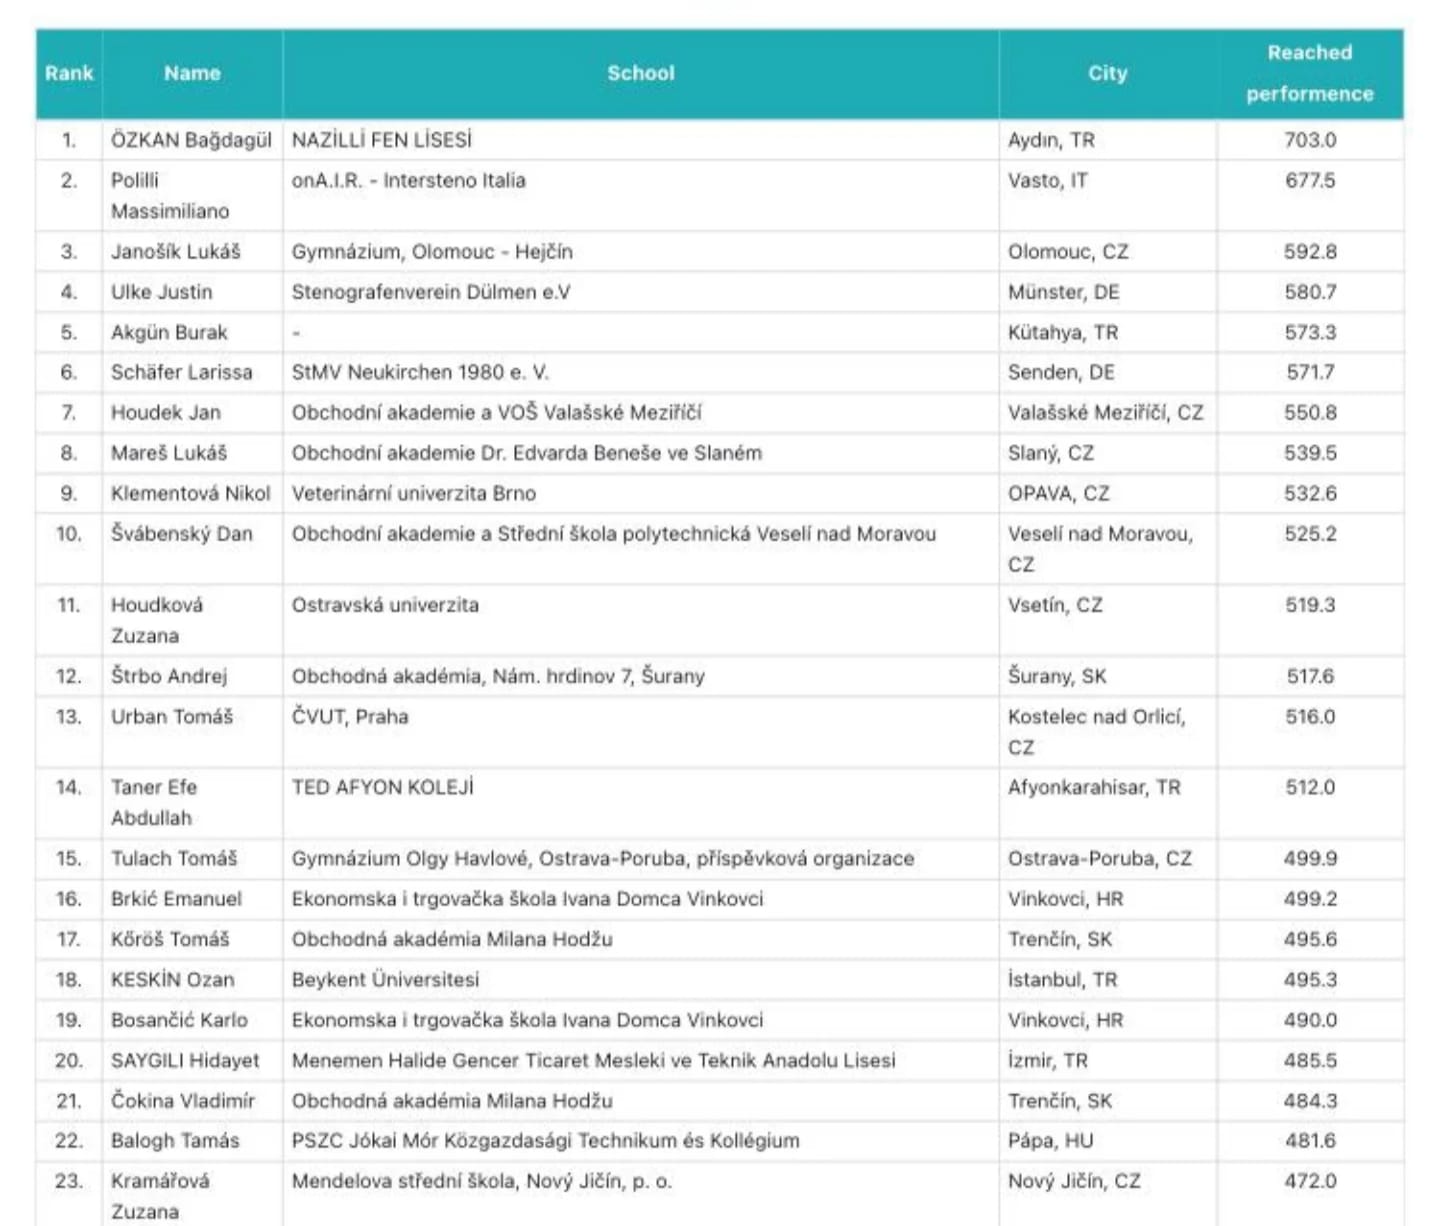Click the city İzmir, TR
The width and height of the screenshot is (1440, 1226).
[x=1048, y=1060]
